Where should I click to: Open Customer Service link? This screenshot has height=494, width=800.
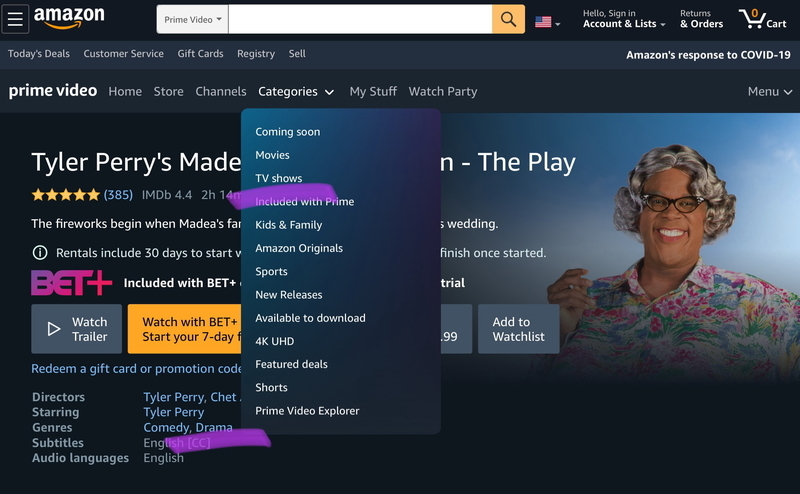click(123, 54)
